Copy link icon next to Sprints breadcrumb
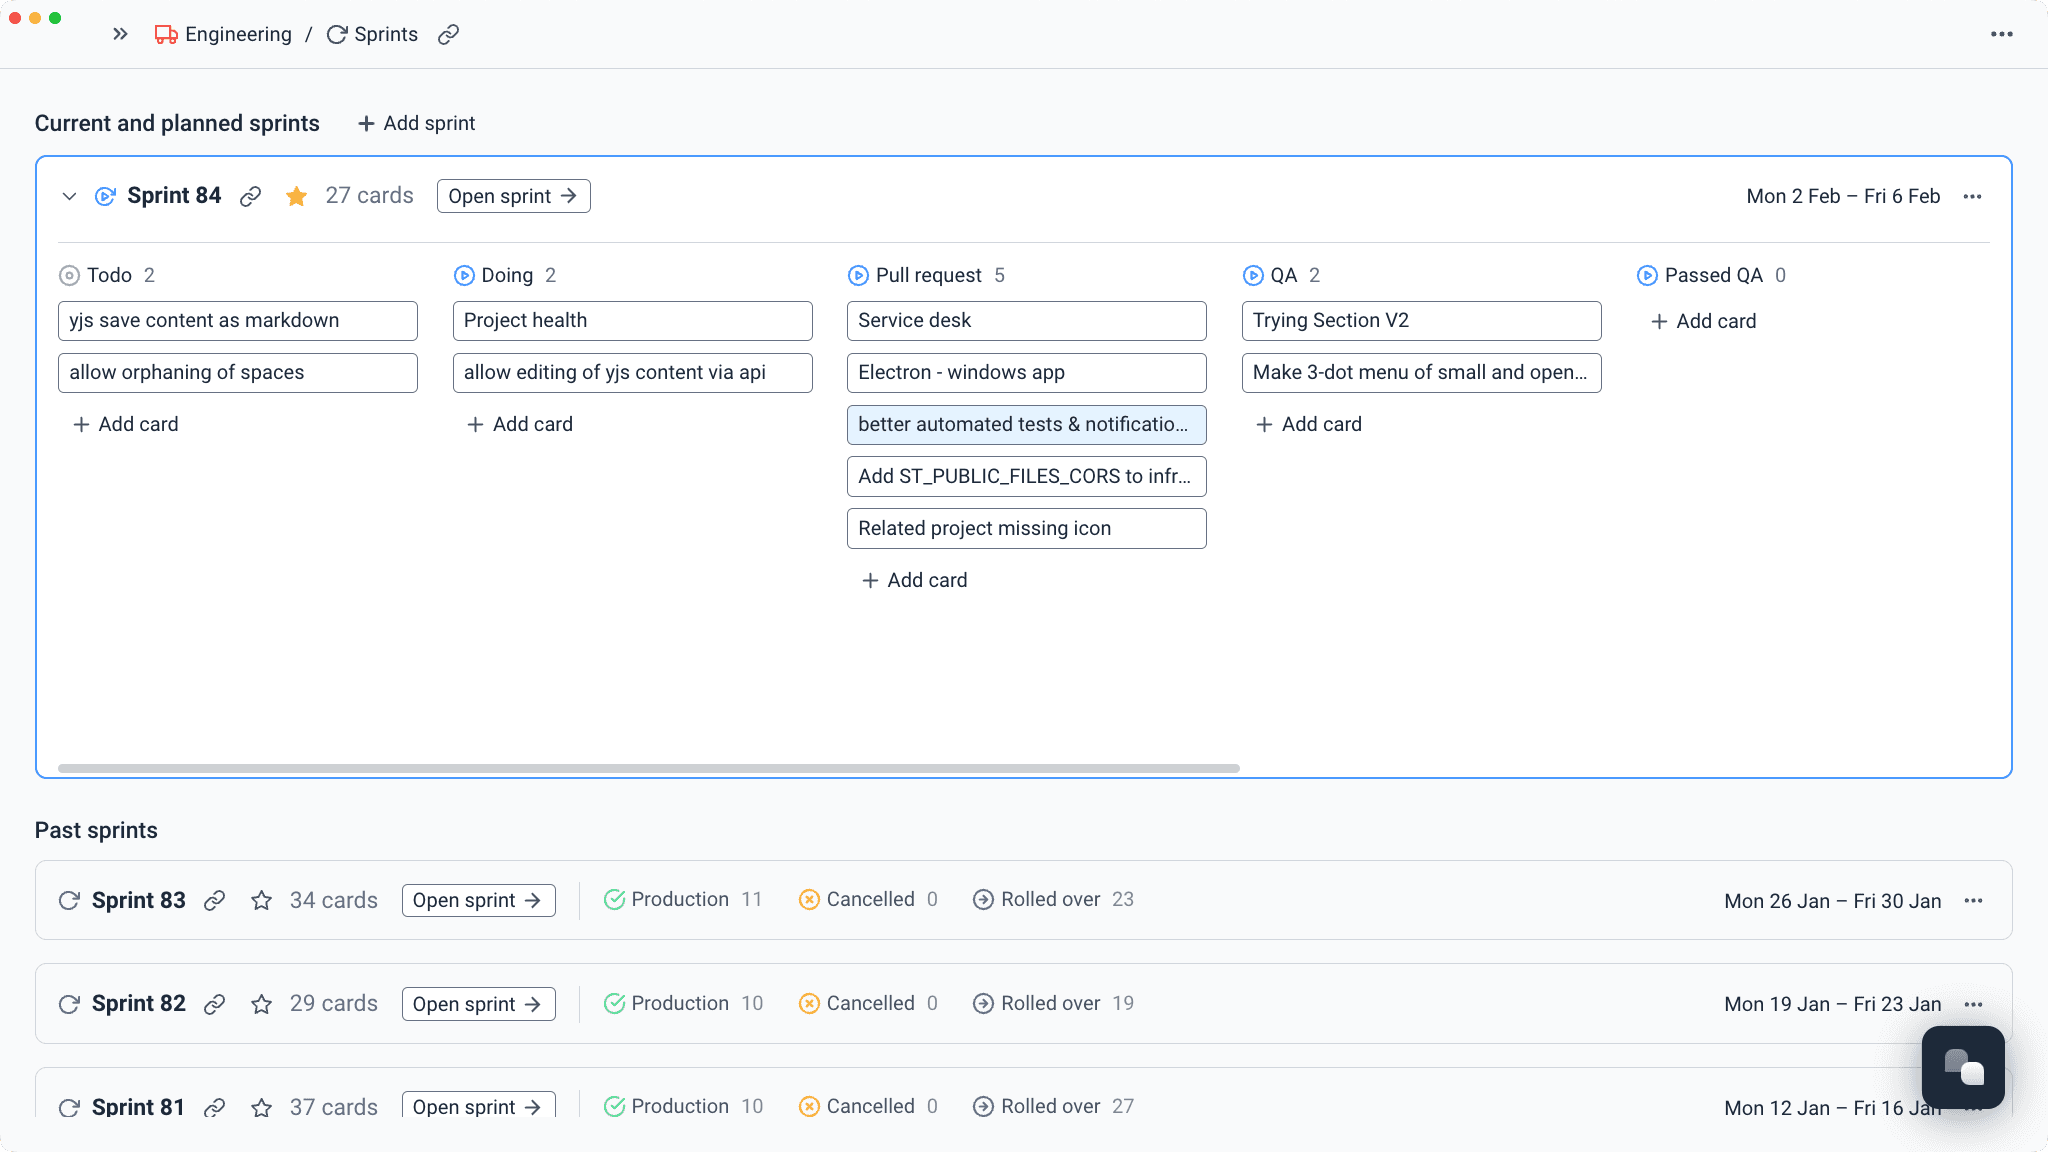This screenshot has width=2048, height=1152. coord(448,34)
